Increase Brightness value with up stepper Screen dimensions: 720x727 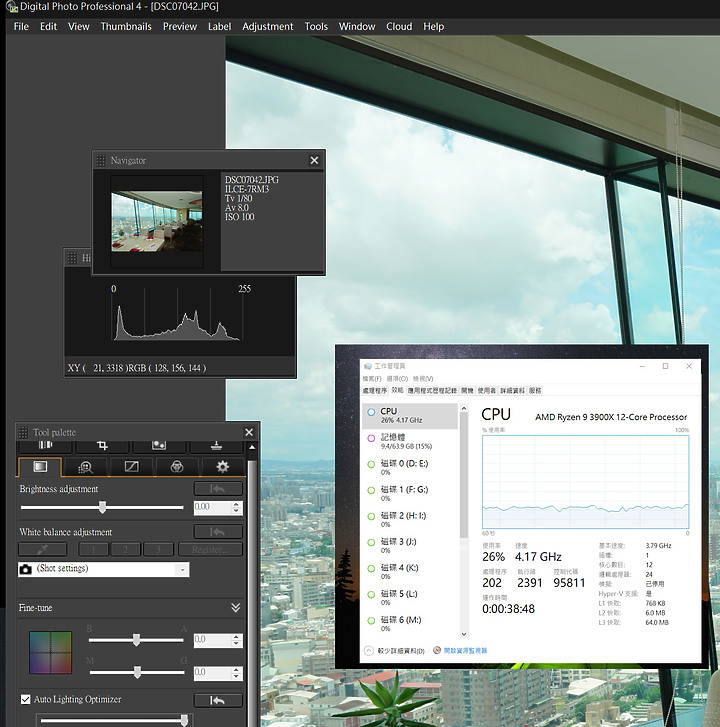coord(236,504)
